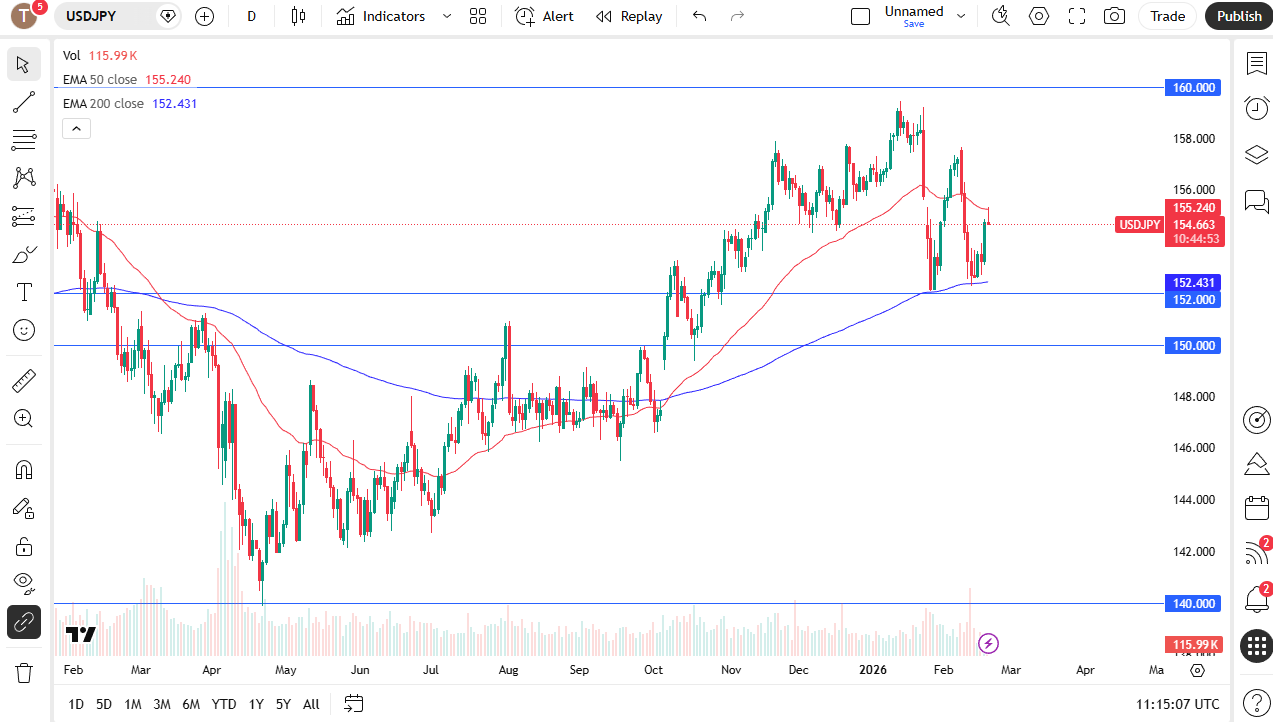Open the chats panel icon
This screenshot has height=722, width=1273.
coord(1256,200)
